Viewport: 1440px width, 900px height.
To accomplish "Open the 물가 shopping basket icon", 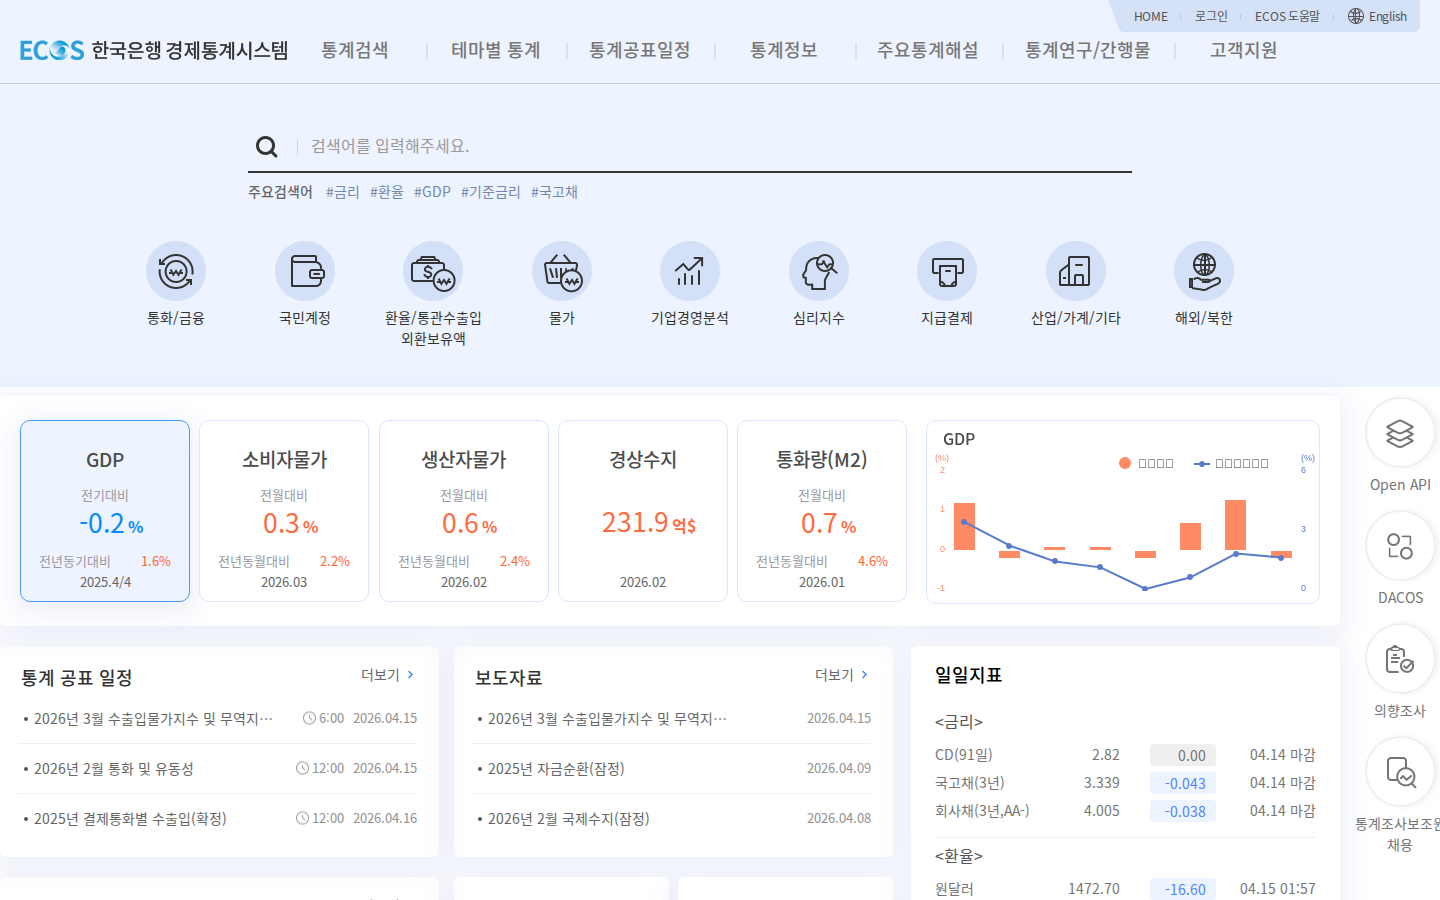I will pos(562,271).
